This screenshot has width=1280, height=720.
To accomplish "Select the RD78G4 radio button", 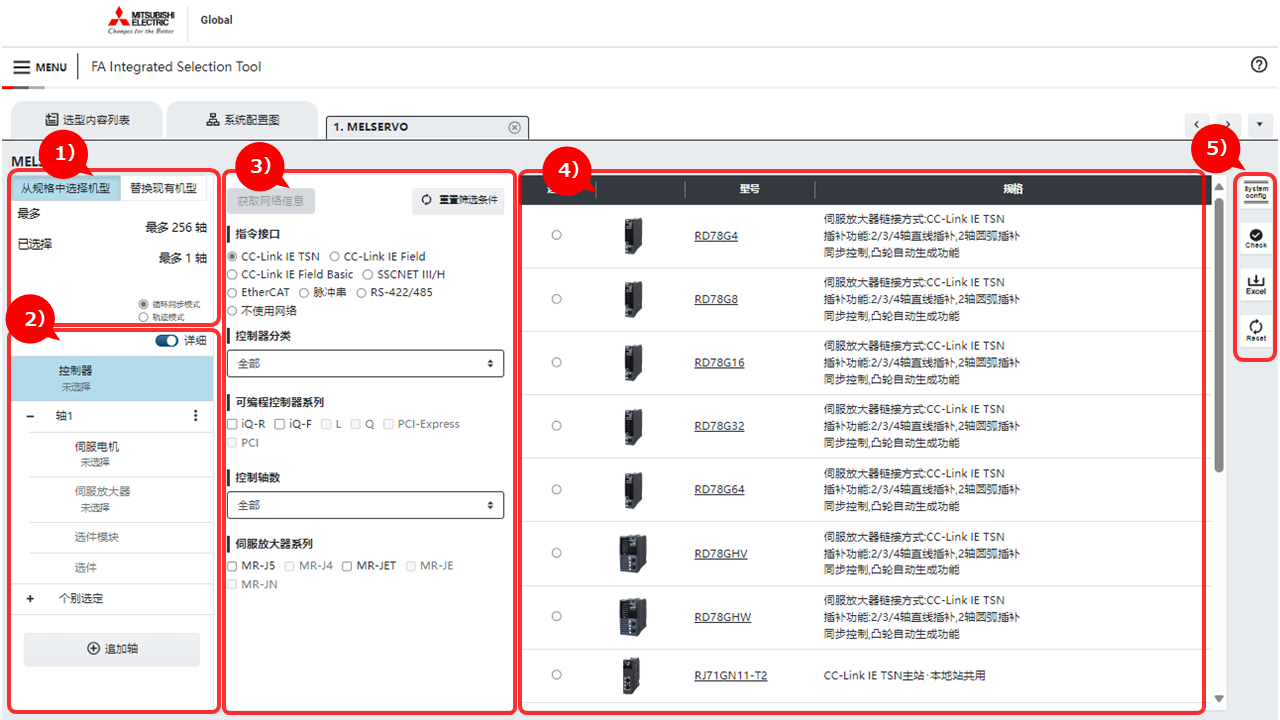I will (556, 235).
